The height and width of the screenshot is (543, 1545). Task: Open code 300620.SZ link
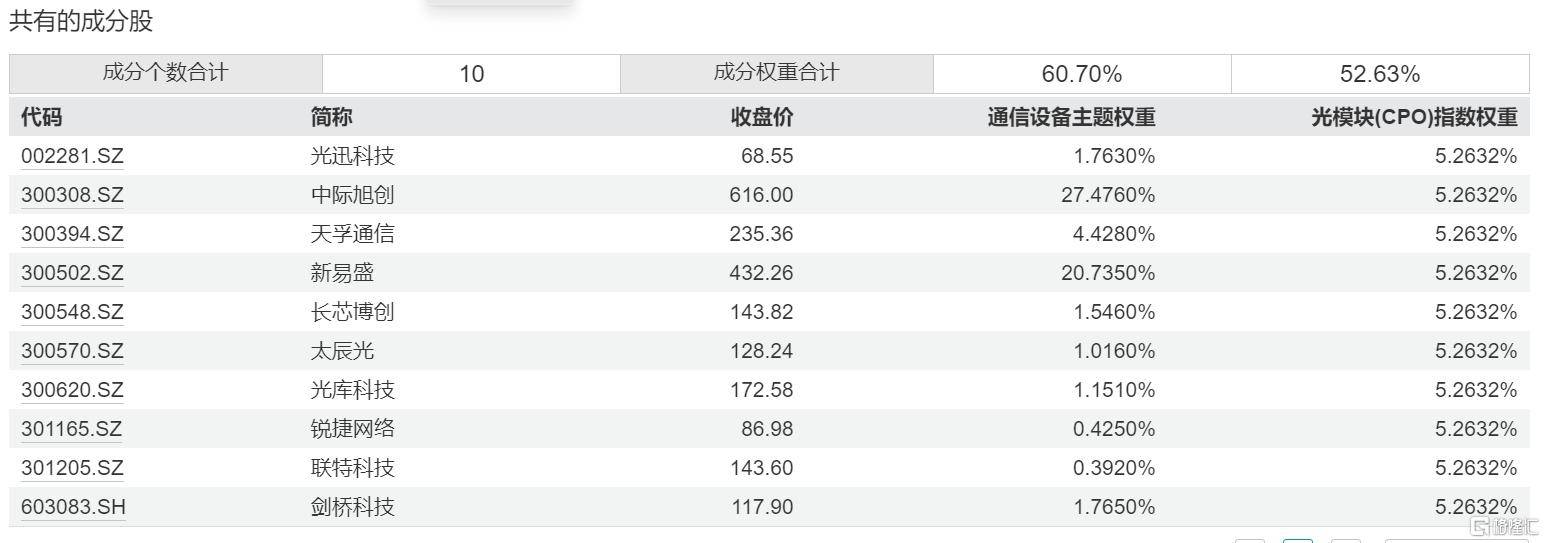pos(72,390)
